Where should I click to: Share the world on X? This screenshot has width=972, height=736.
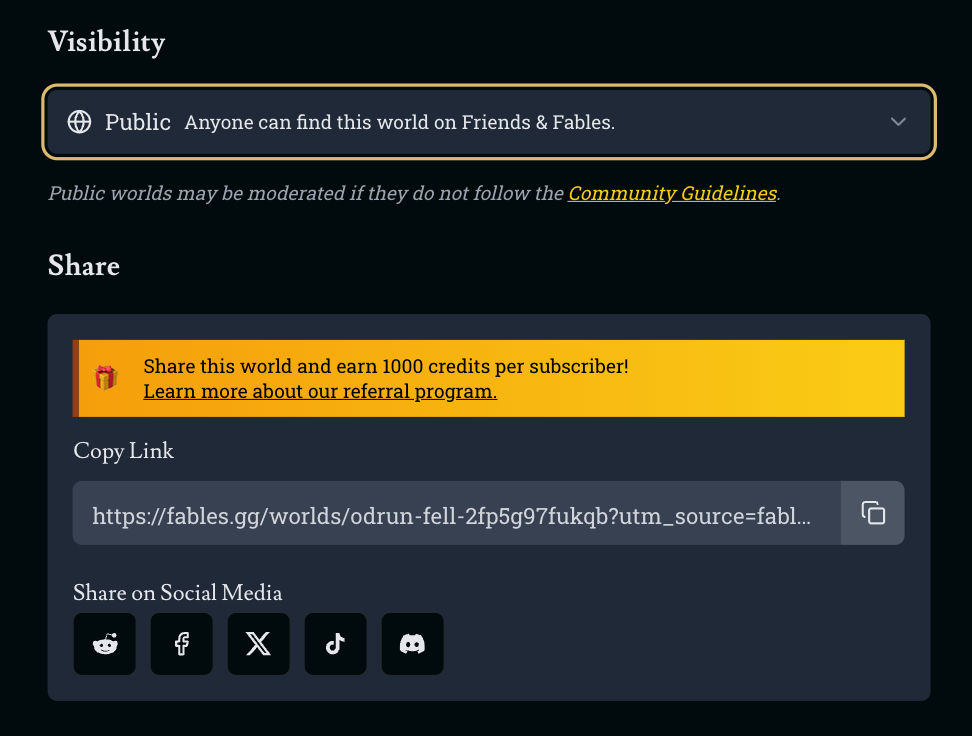click(x=258, y=644)
